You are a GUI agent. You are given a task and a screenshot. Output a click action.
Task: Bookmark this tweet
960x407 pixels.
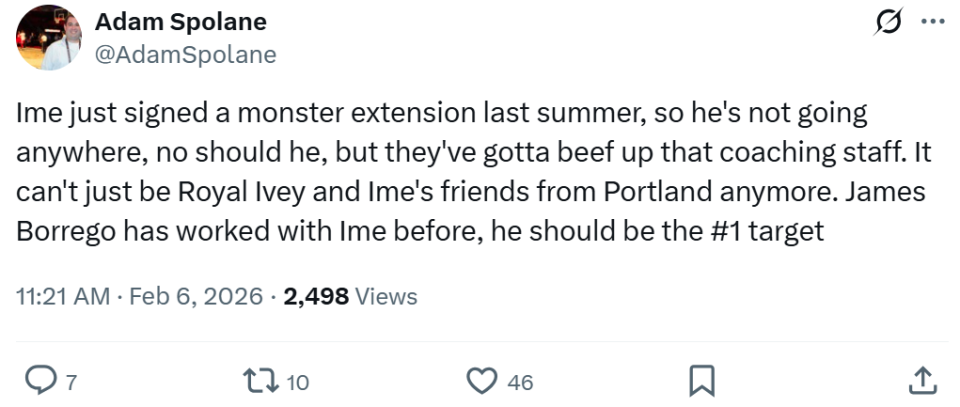(703, 380)
